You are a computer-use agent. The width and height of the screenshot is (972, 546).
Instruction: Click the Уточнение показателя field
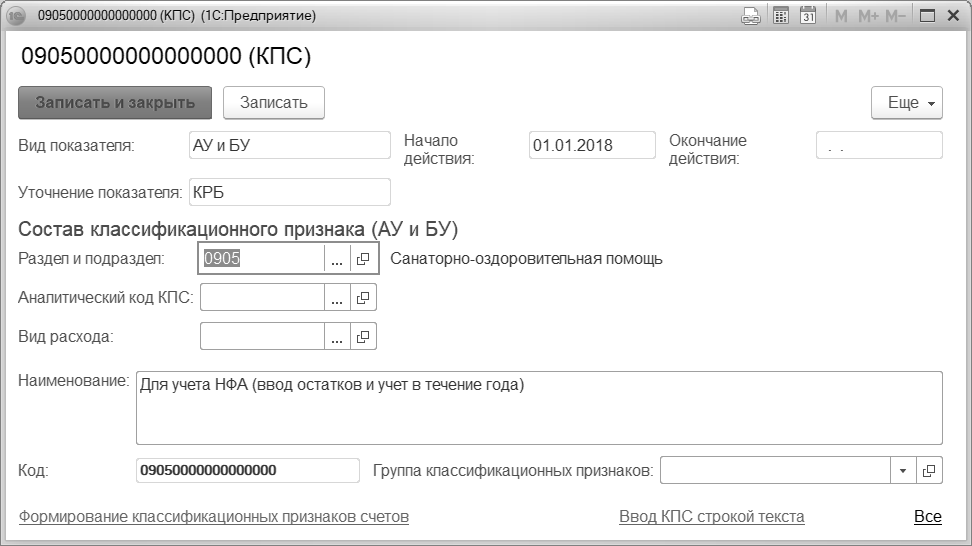click(x=289, y=192)
